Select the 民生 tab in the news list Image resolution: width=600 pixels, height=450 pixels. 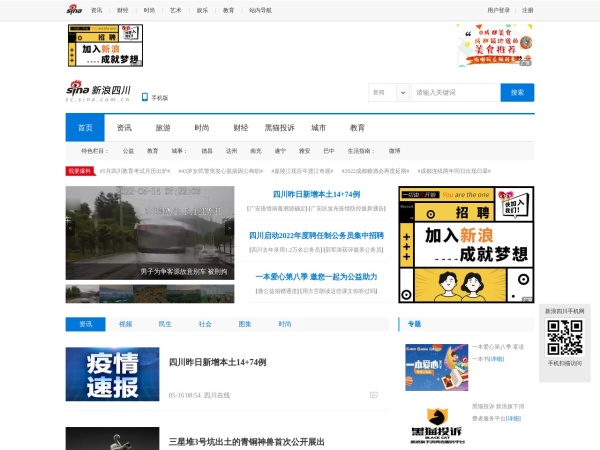click(x=165, y=324)
